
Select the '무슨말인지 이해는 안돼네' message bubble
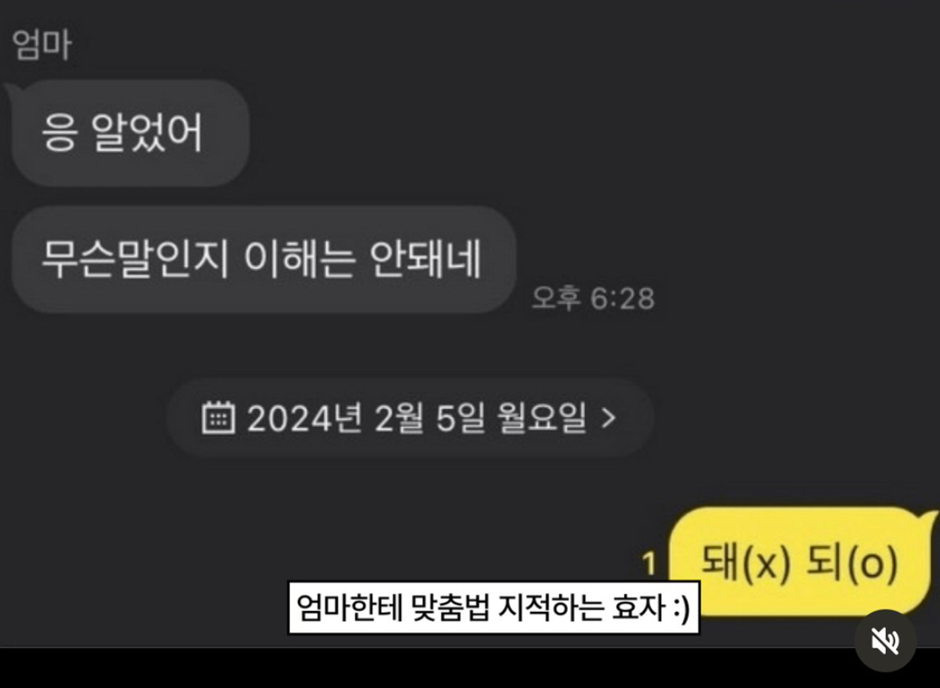pyautogui.click(x=264, y=259)
